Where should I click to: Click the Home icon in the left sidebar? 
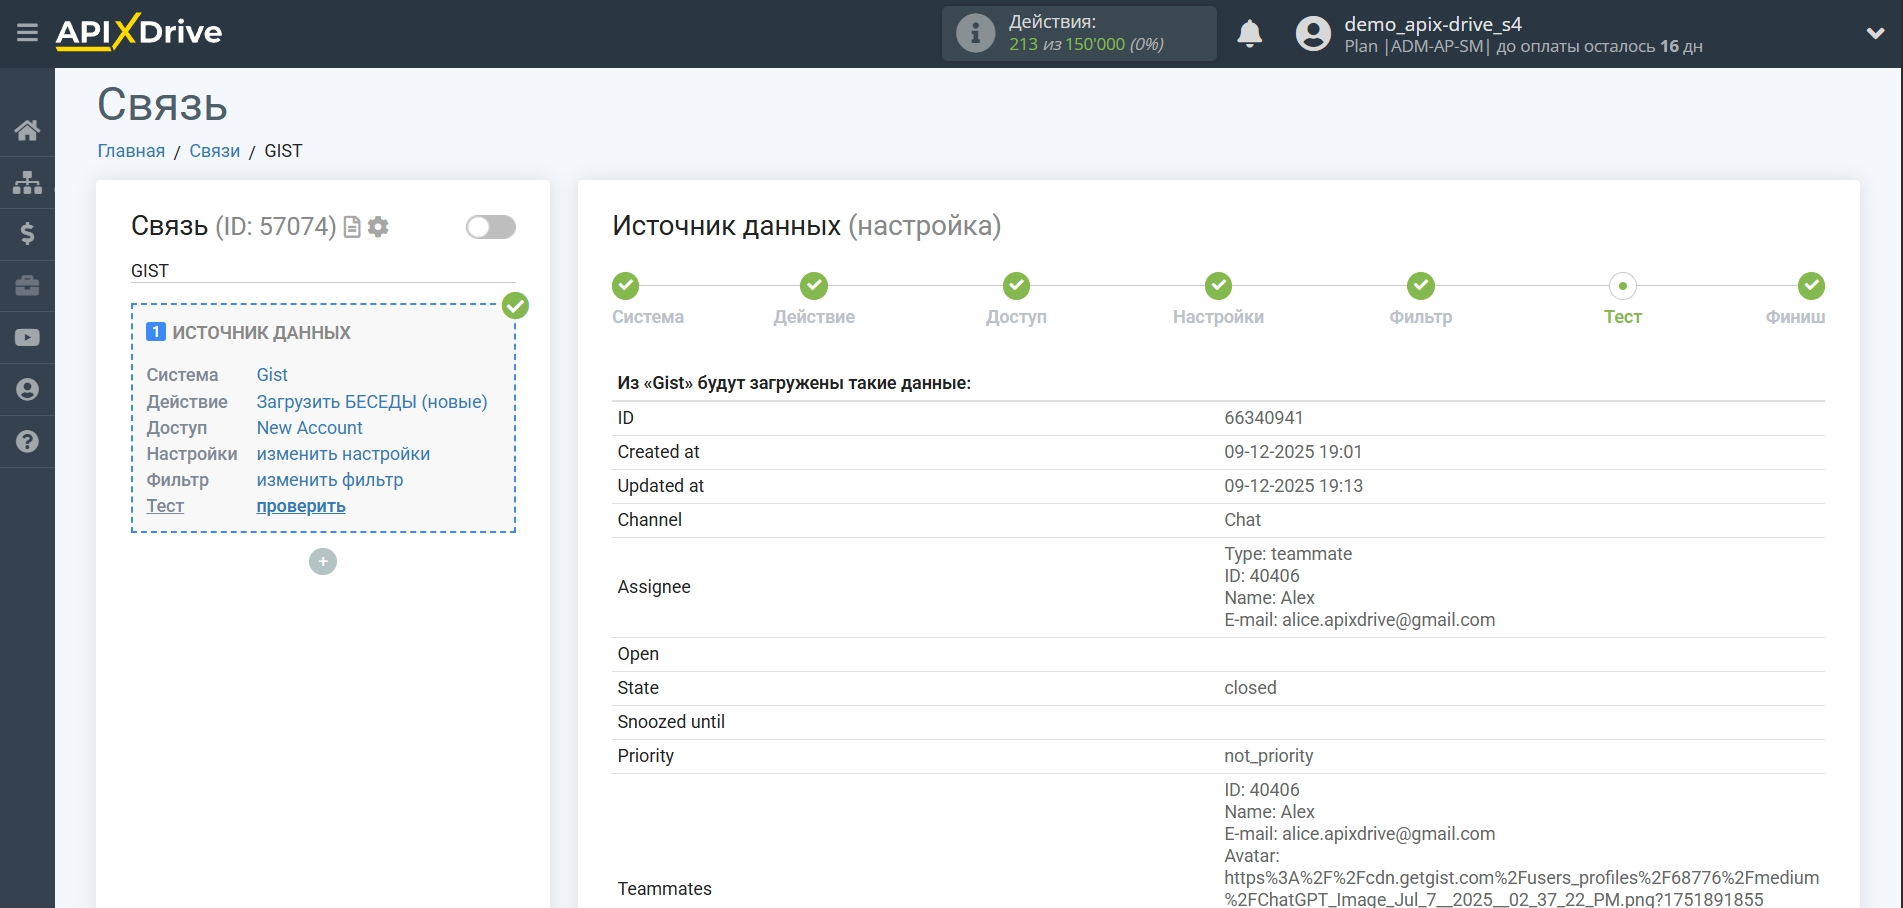click(27, 130)
